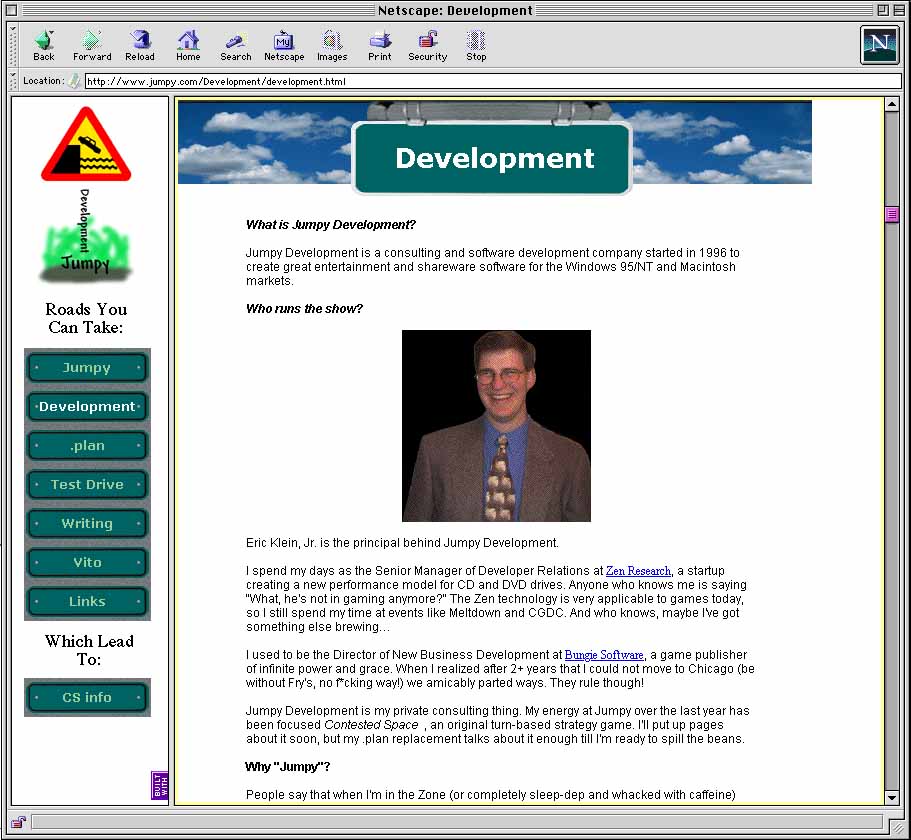
Task: Click the Back toolbar icon
Action: pyautogui.click(x=44, y=45)
